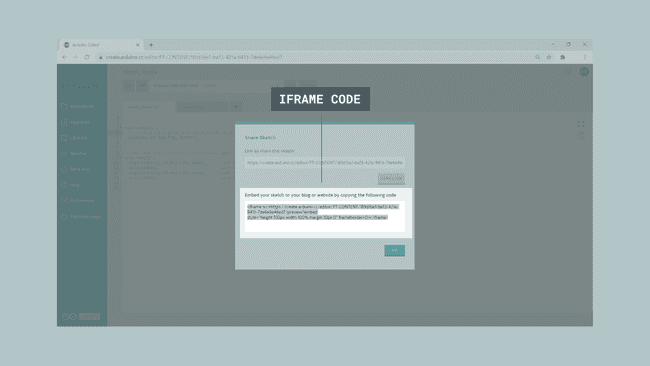
Task: Click the Share Sketch dialog title
Action: click(260, 137)
